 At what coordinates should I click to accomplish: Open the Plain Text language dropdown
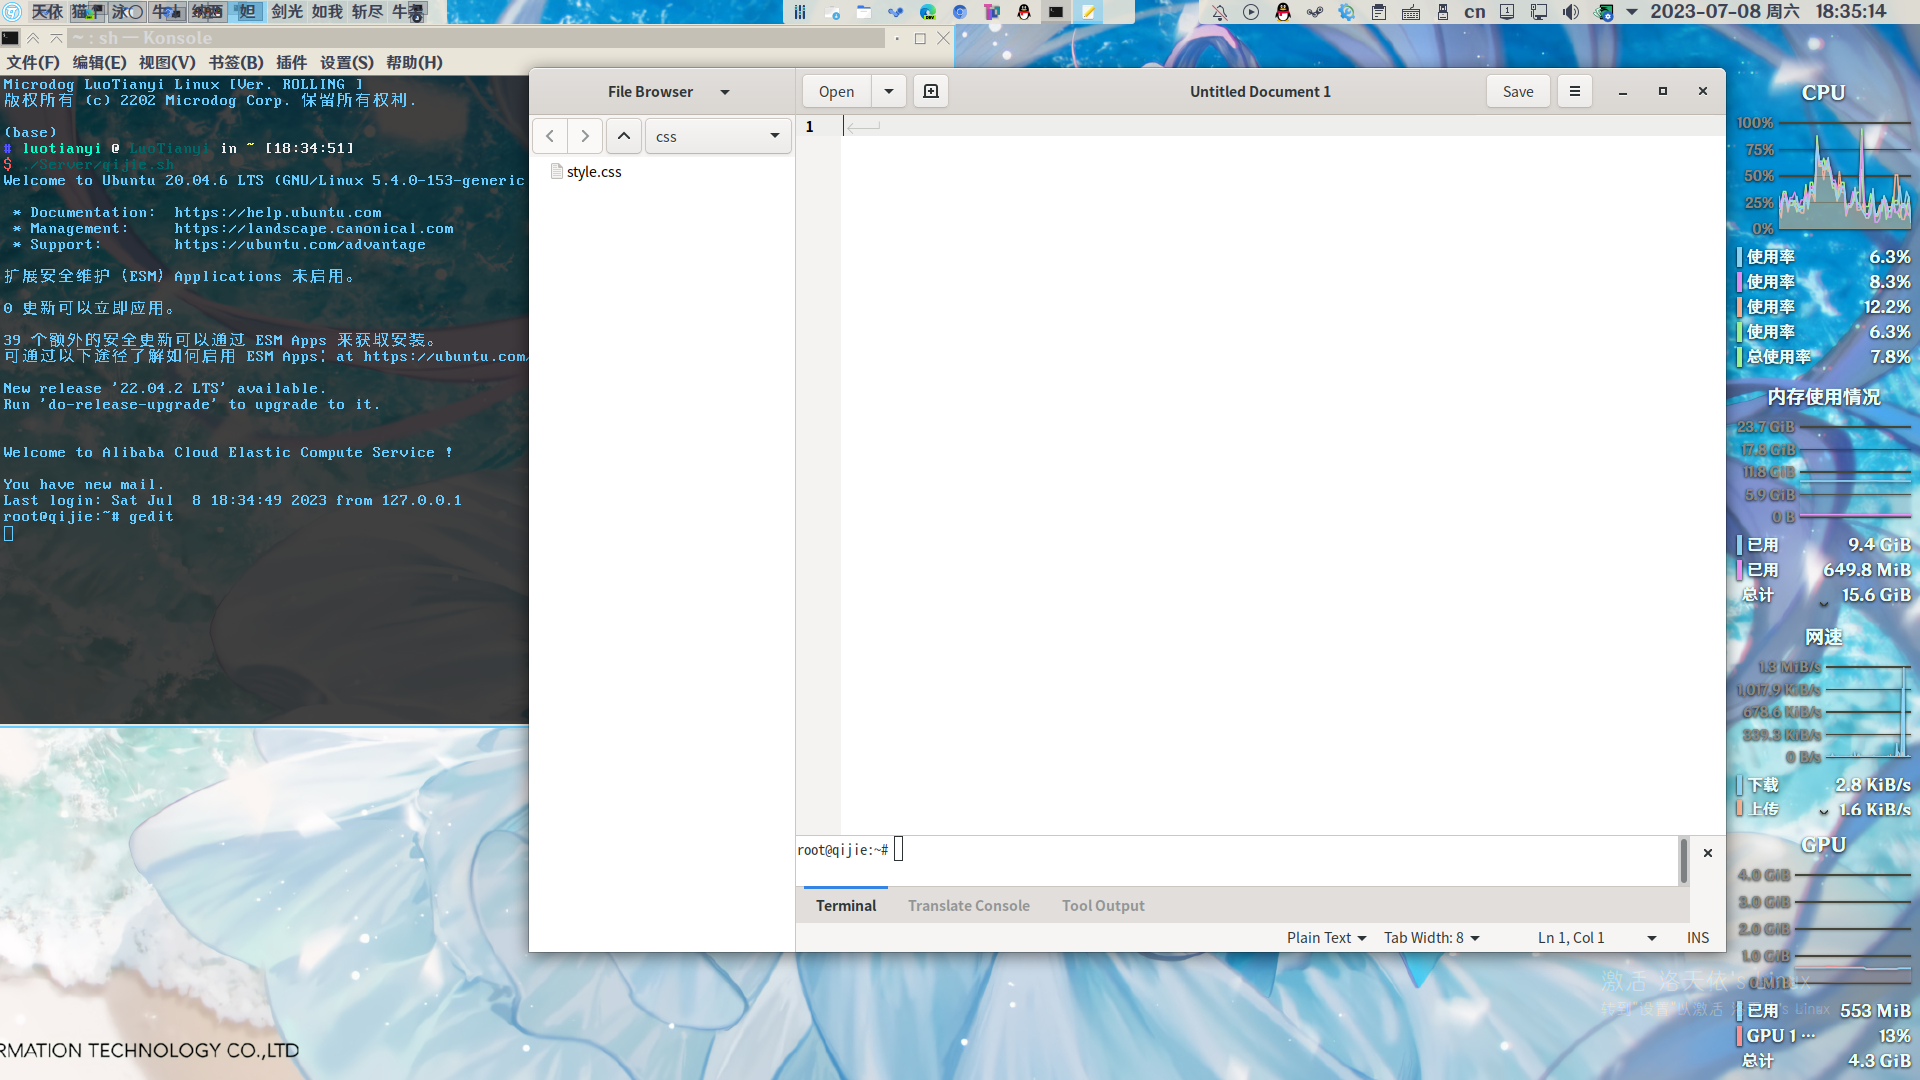coord(1326,937)
